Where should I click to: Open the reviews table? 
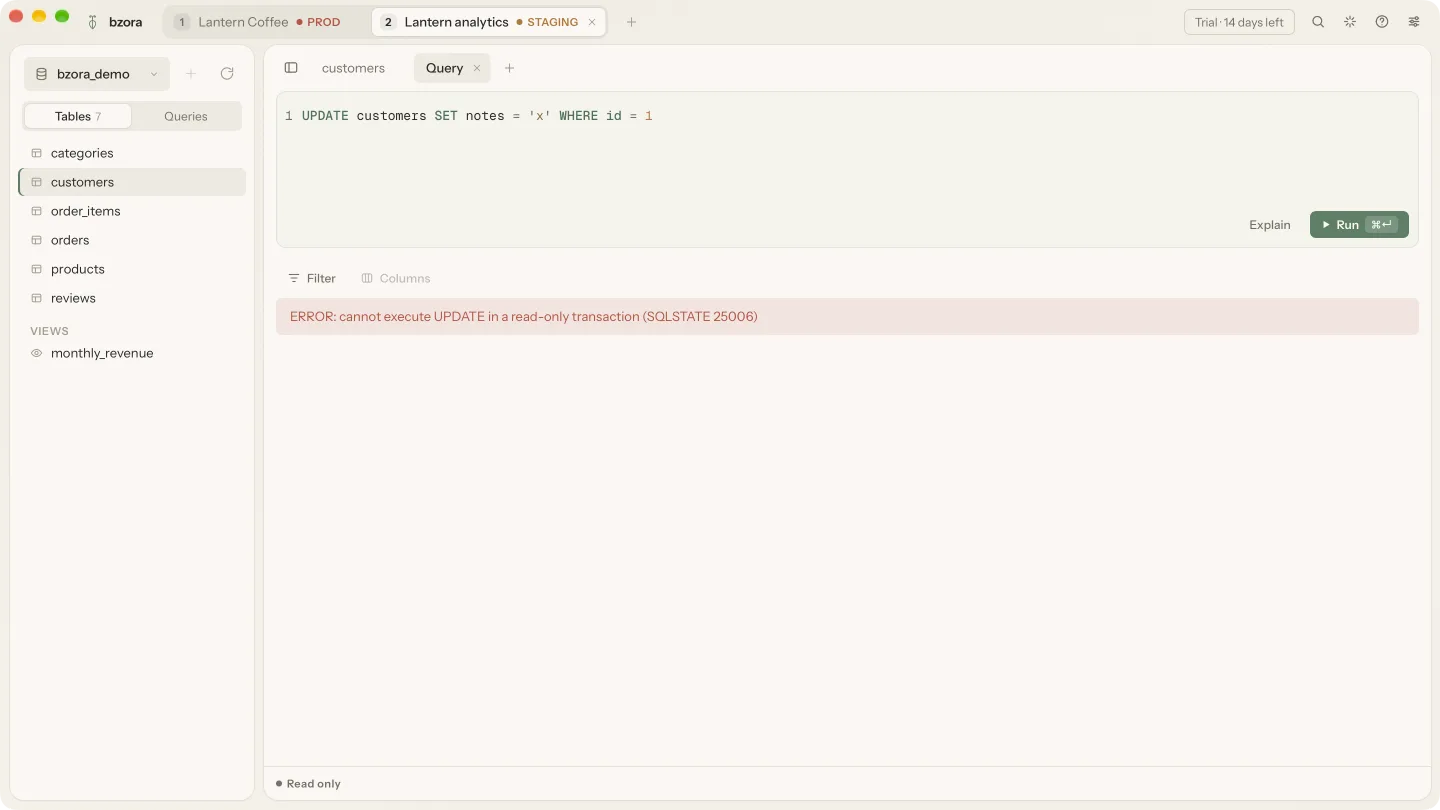(132, 298)
